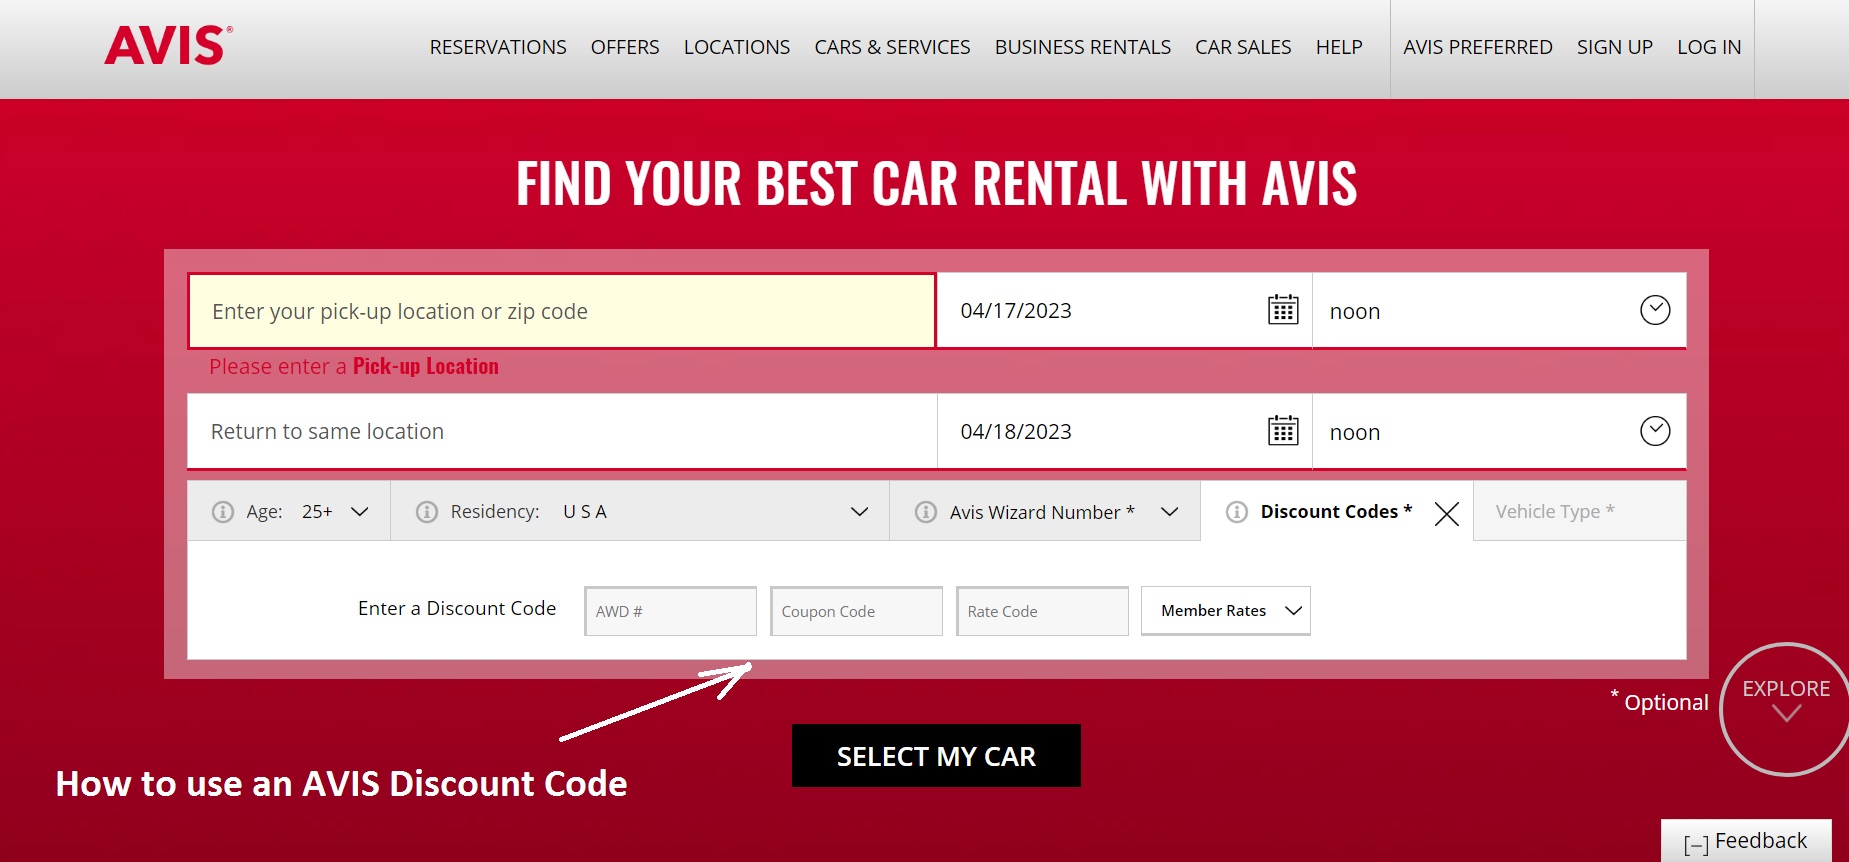Viewport: 1849px width, 862px height.
Task: Click the Sign Up link
Action: click(x=1615, y=47)
